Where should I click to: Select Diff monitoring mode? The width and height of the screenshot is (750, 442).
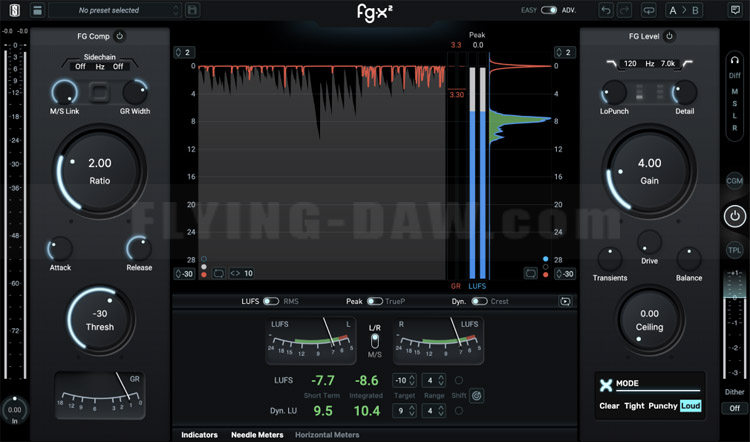(735, 76)
